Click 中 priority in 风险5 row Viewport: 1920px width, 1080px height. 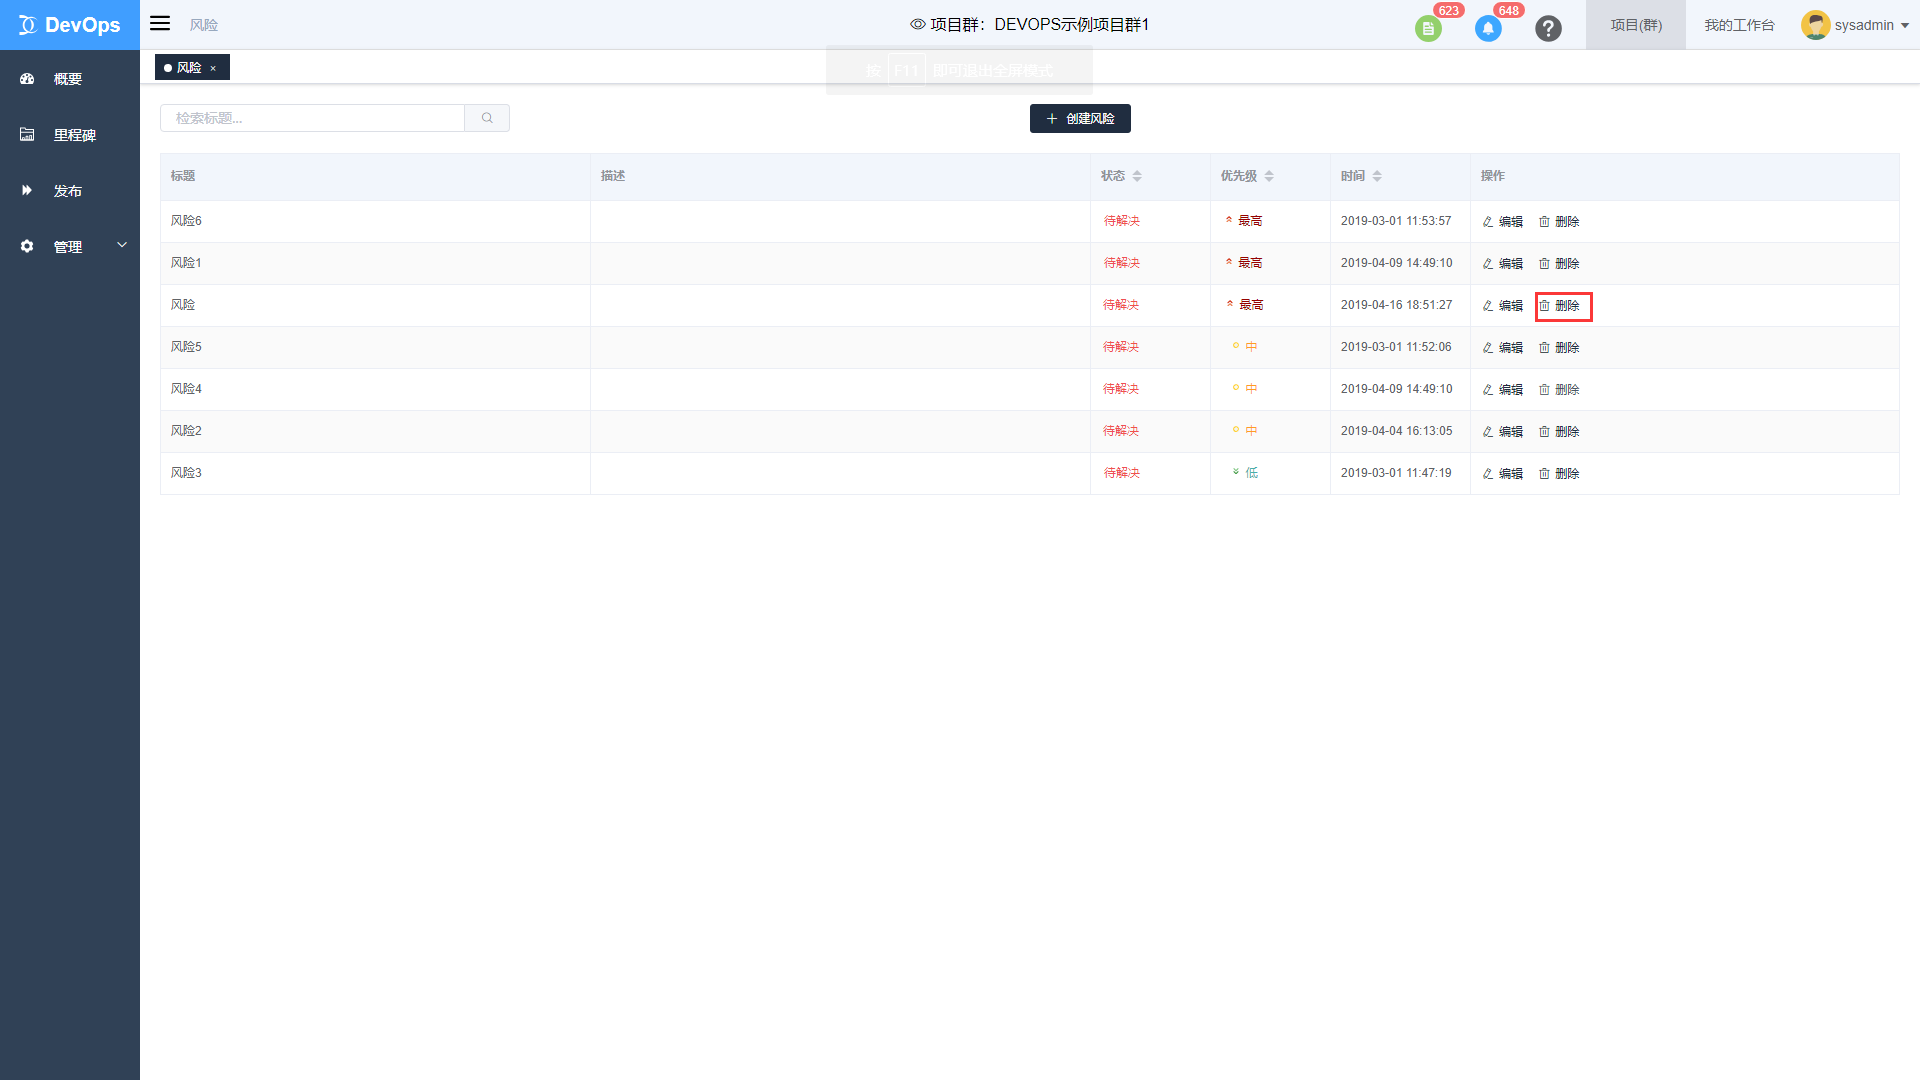click(1245, 347)
